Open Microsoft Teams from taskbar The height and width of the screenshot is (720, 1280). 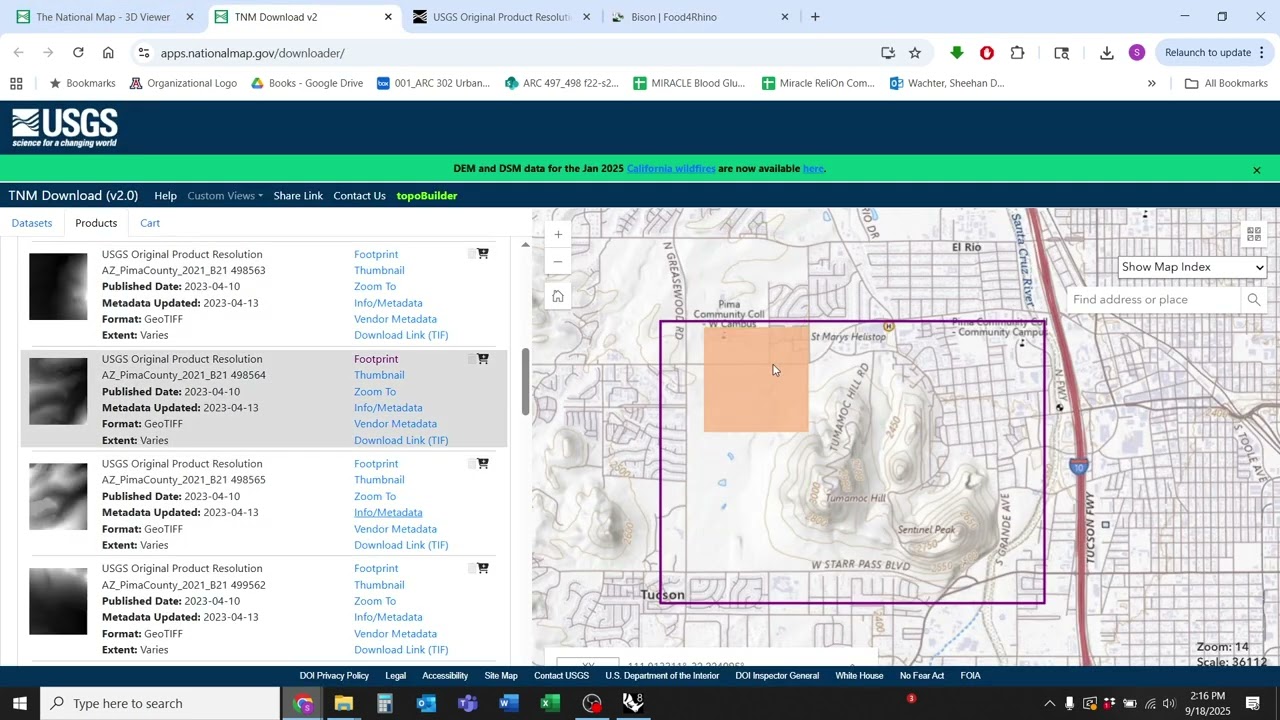click(467, 703)
